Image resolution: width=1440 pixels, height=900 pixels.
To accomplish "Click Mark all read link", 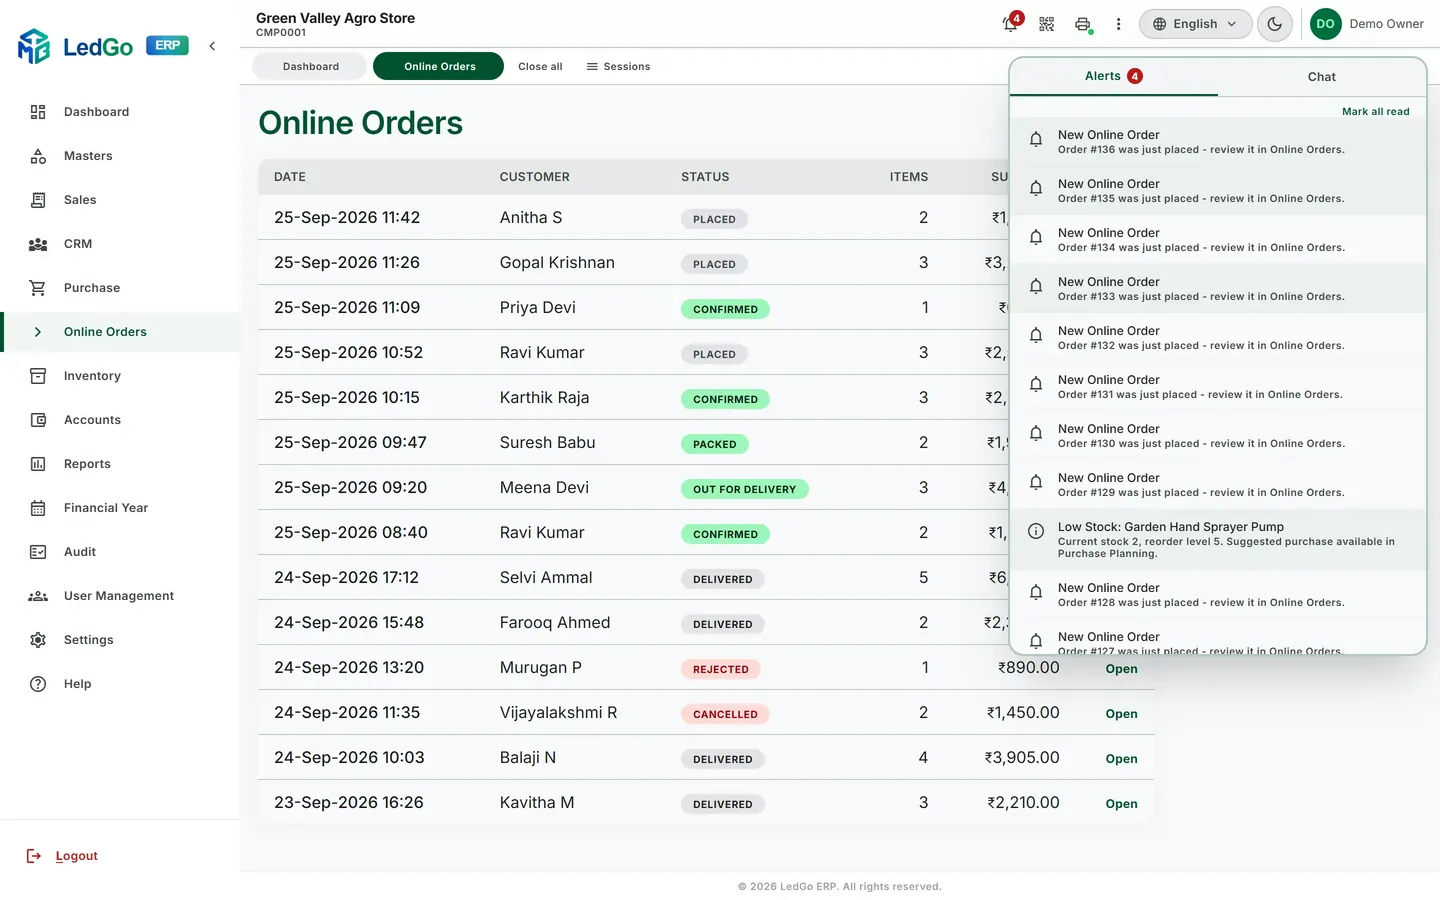I will pyautogui.click(x=1375, y=112).
